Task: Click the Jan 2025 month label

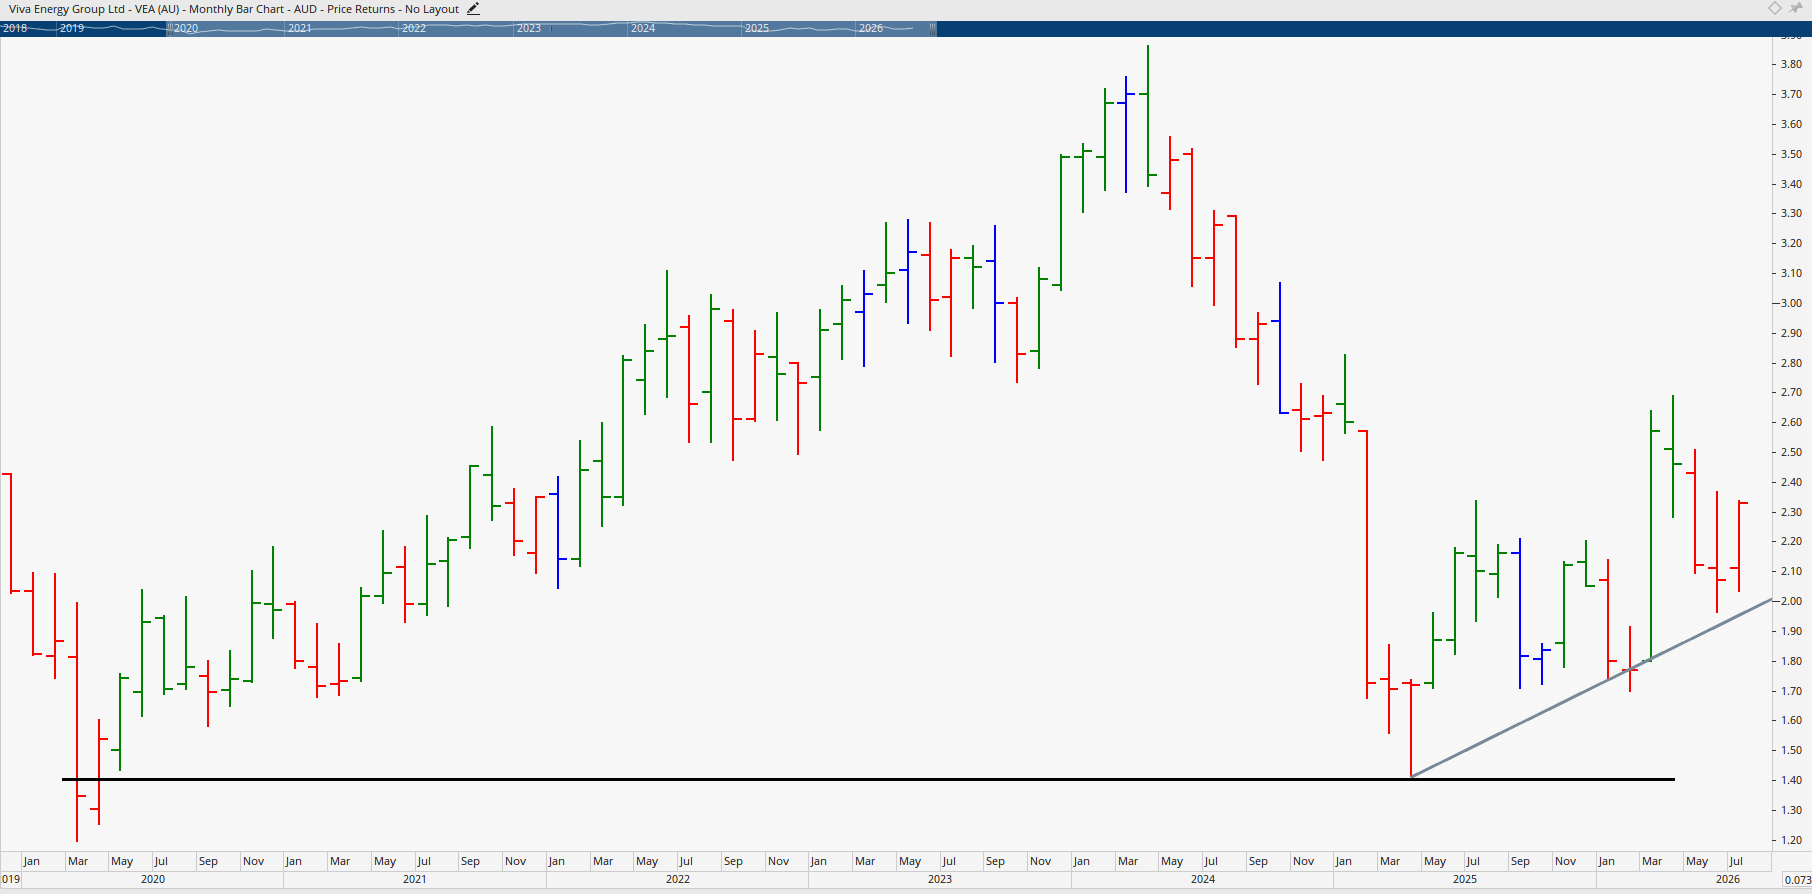Action: click(1343, 862)
